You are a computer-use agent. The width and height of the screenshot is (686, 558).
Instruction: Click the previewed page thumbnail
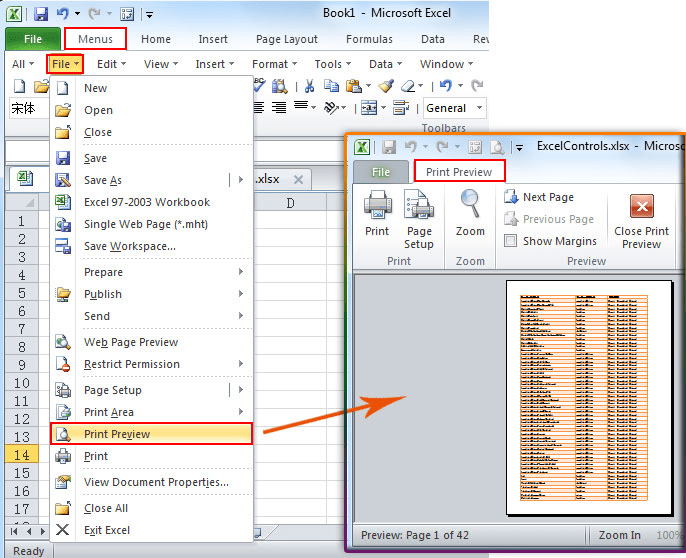coord(589,397)
